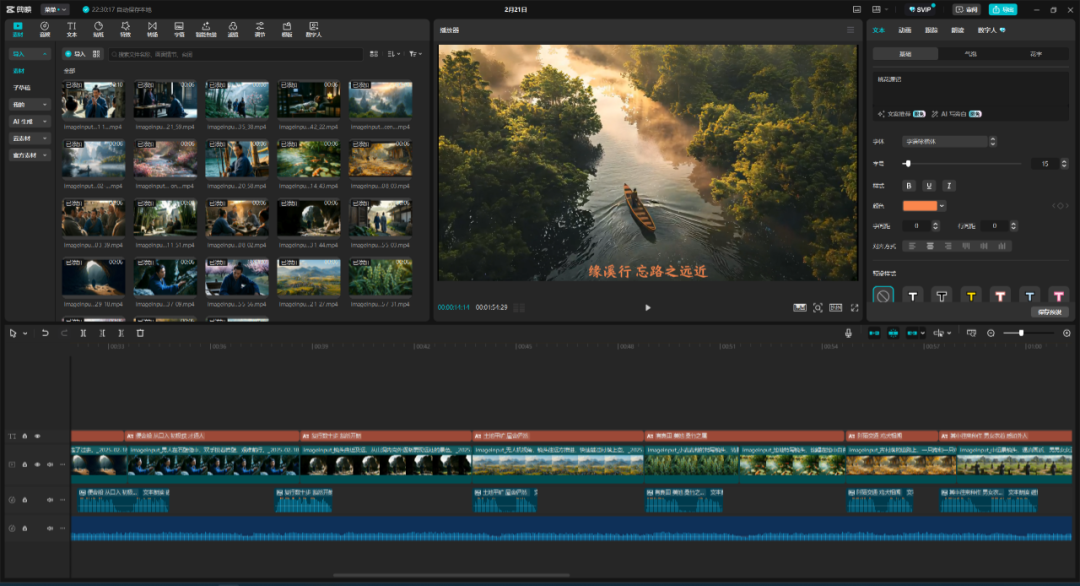The image size is (1080, 586).
Task: Click the split clip tool in timeline toolbar
Action: [83, 333]
